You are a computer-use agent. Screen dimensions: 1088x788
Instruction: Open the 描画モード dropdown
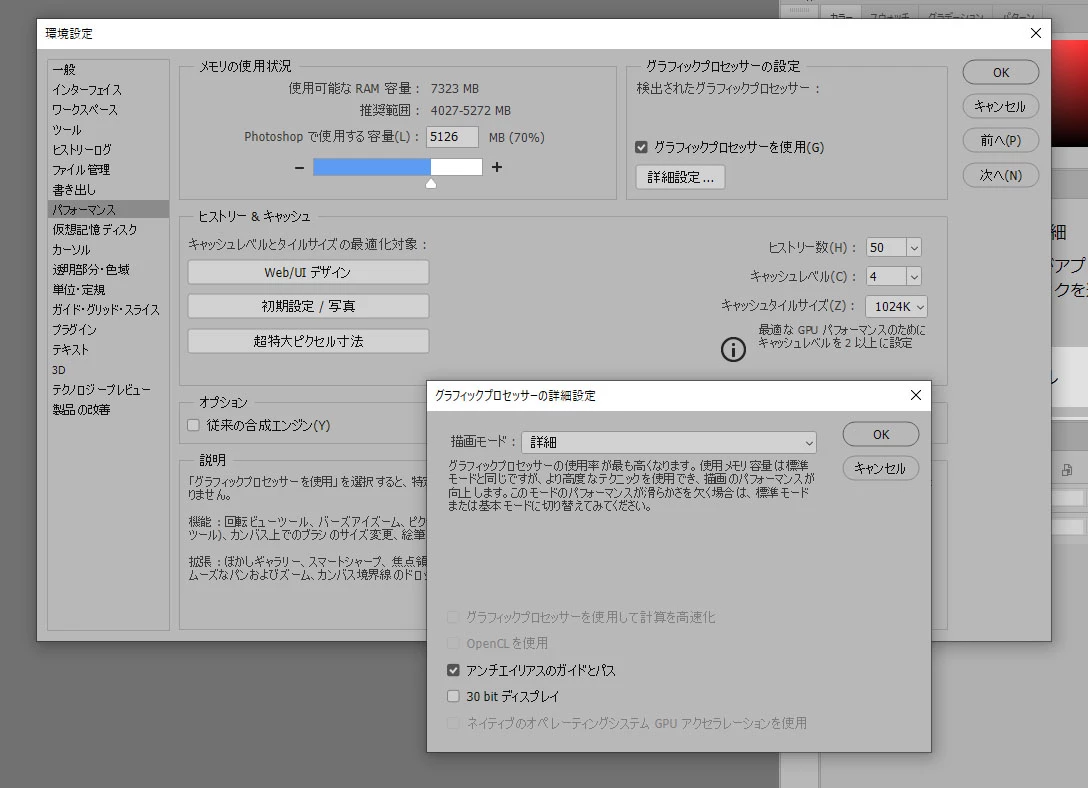click(670, 443)
